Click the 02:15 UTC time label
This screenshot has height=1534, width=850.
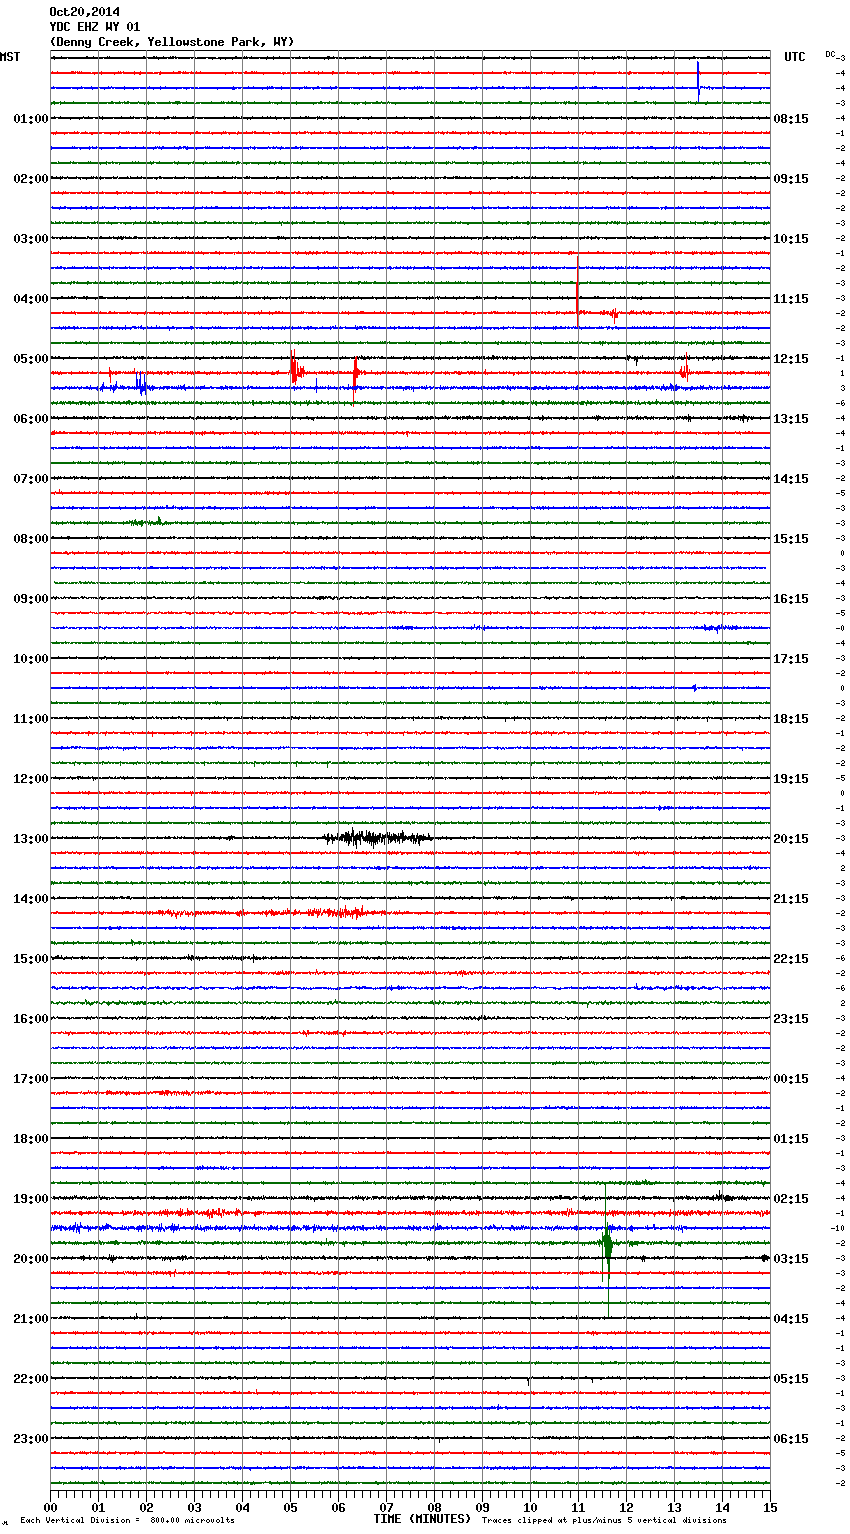coord(791,1199)
